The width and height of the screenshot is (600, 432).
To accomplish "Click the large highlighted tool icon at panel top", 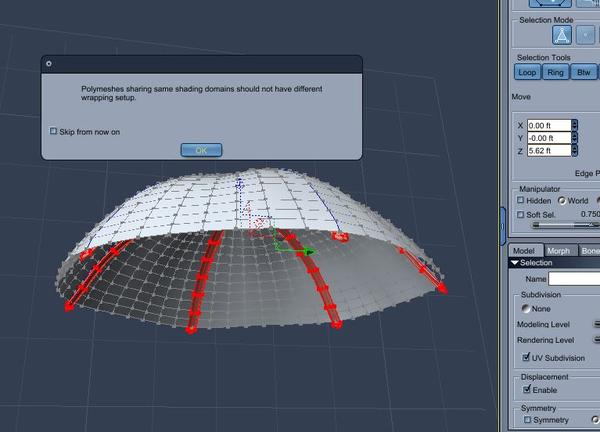I will click(550, 3).
